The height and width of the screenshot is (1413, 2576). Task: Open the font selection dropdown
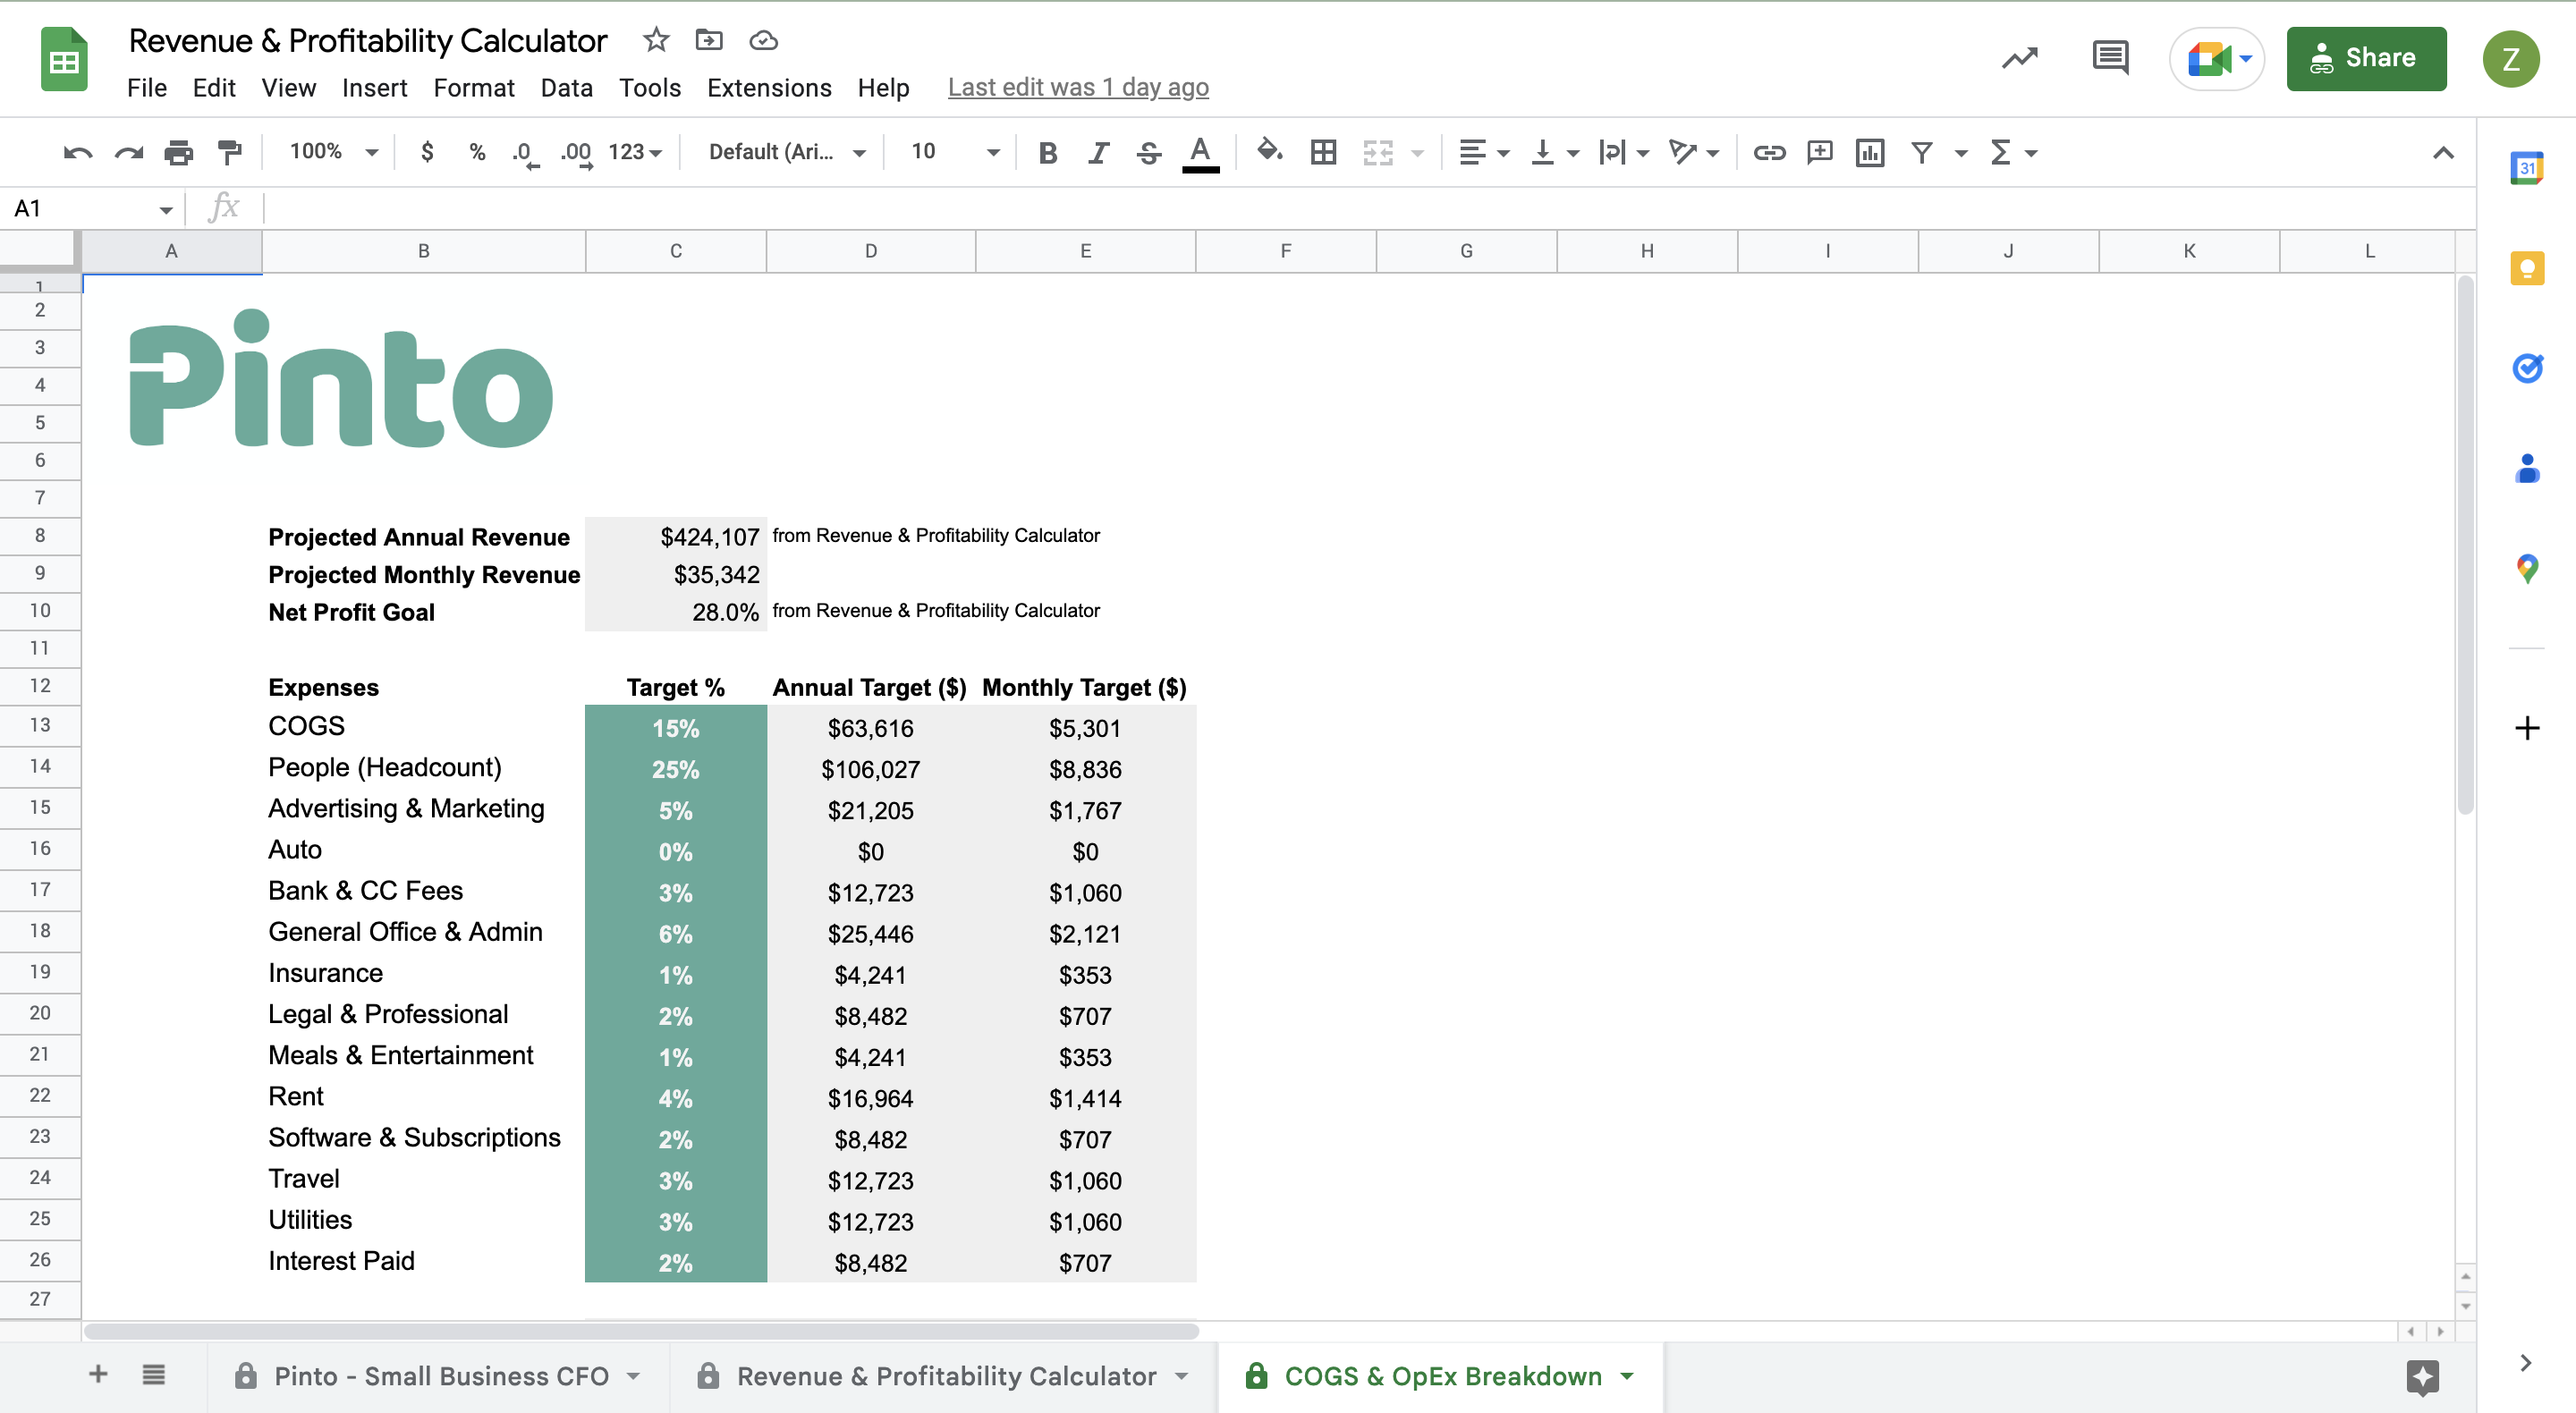coord(784,152)
